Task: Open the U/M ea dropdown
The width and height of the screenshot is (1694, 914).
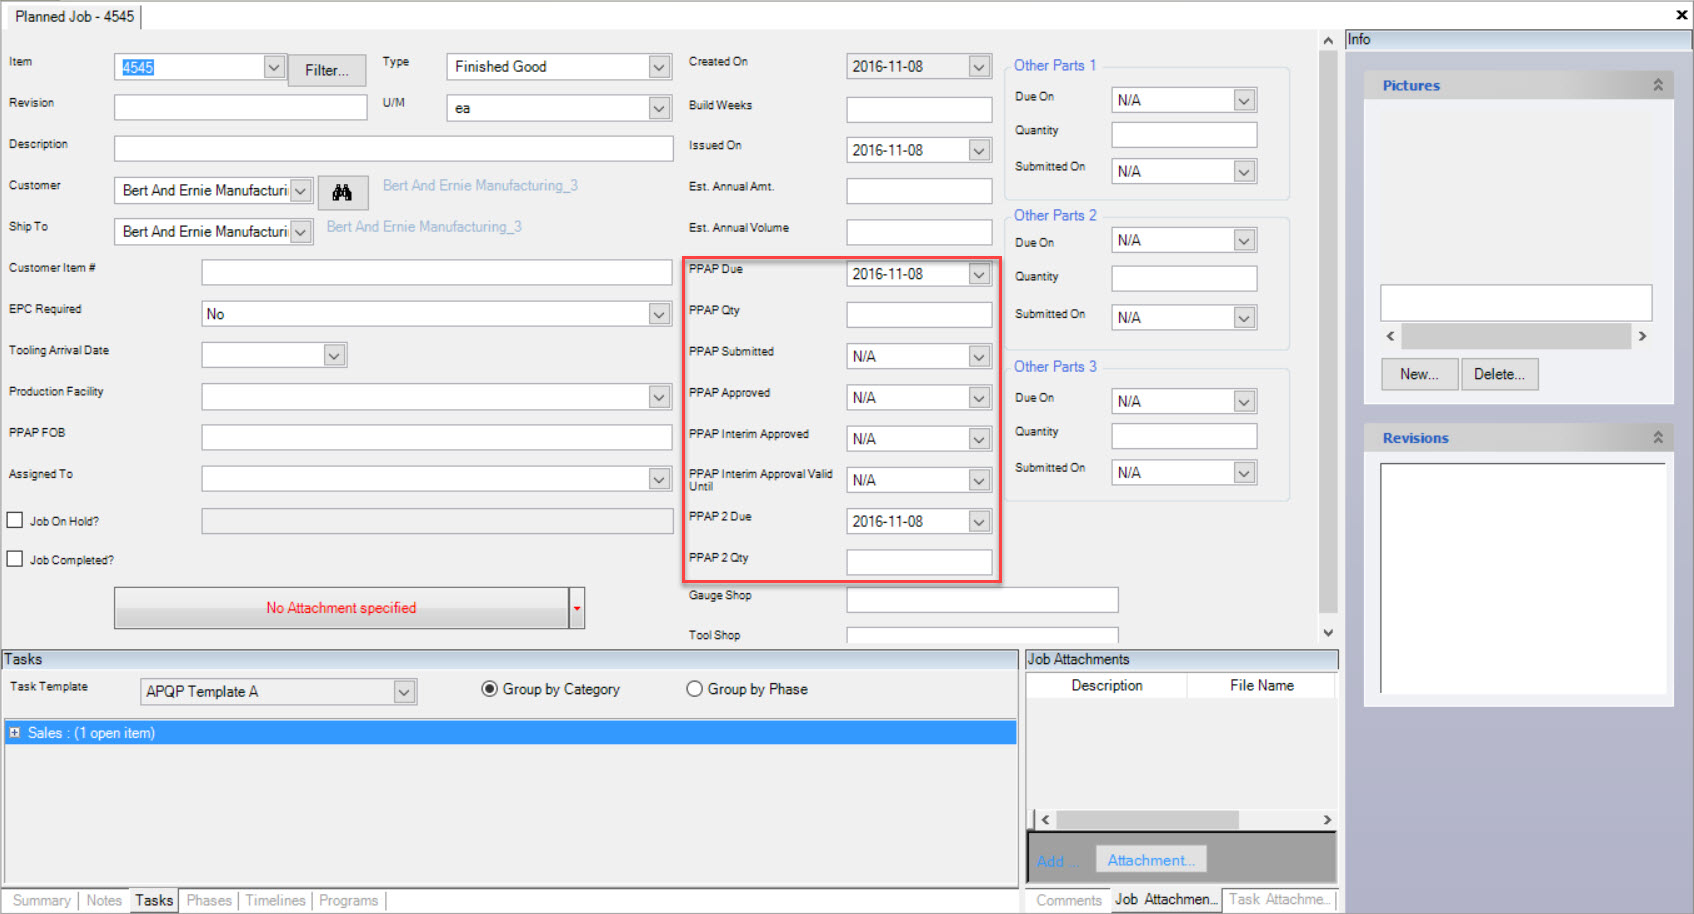Action: [x=659, y=108]
